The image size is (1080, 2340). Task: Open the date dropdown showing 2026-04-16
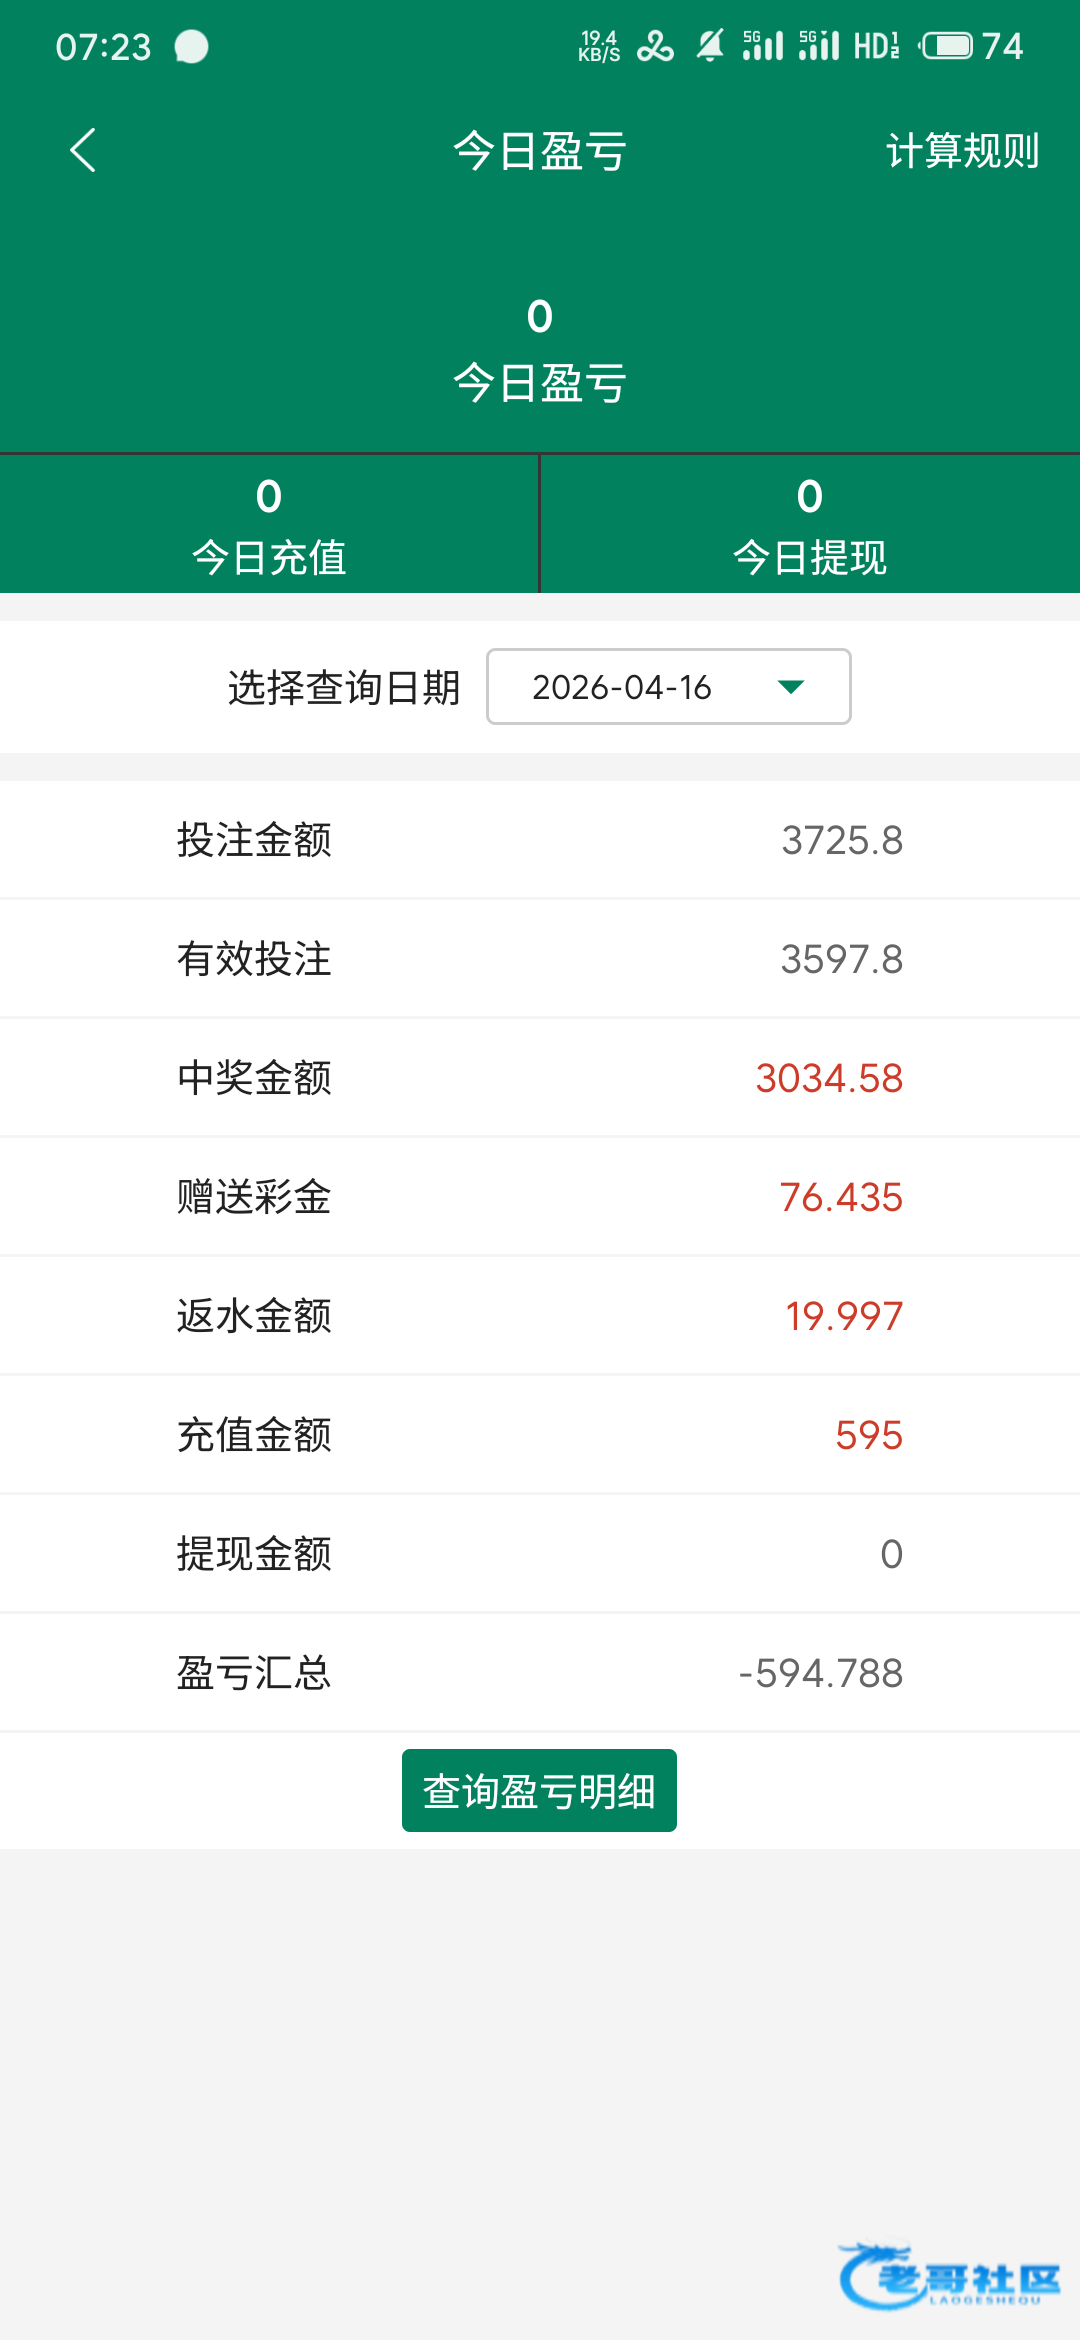pyautogui.click(x=668, y=687)
